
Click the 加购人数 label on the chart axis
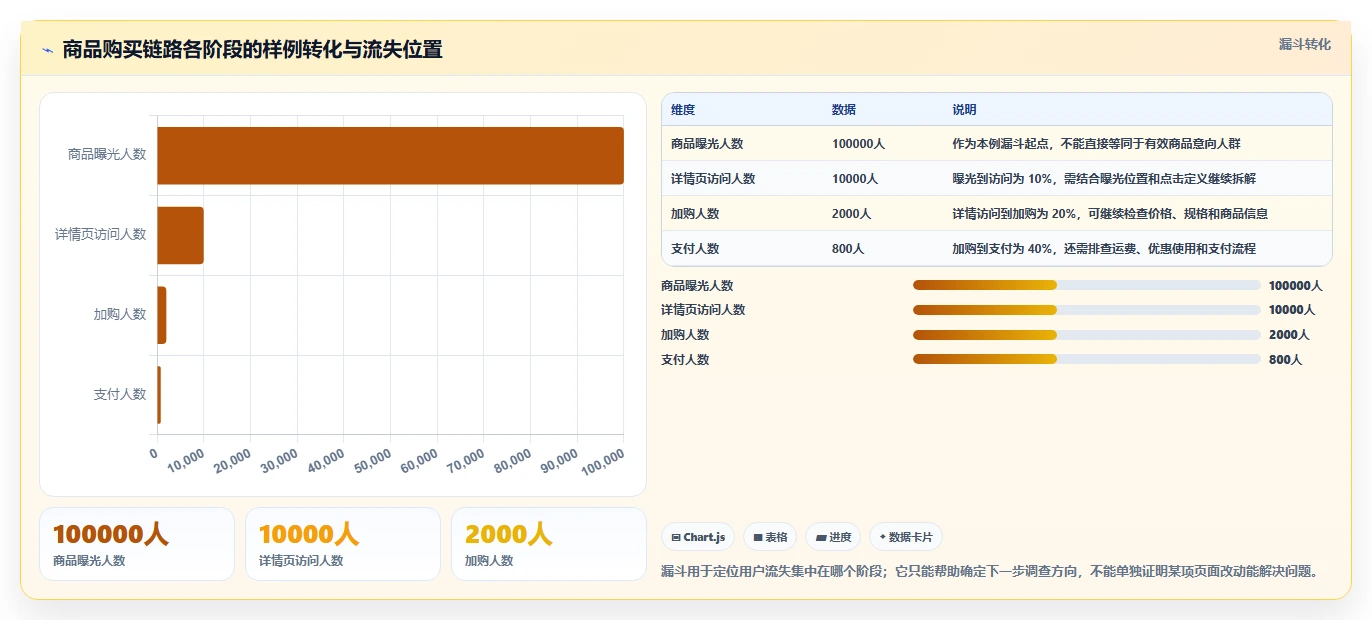tap(120, 314)
